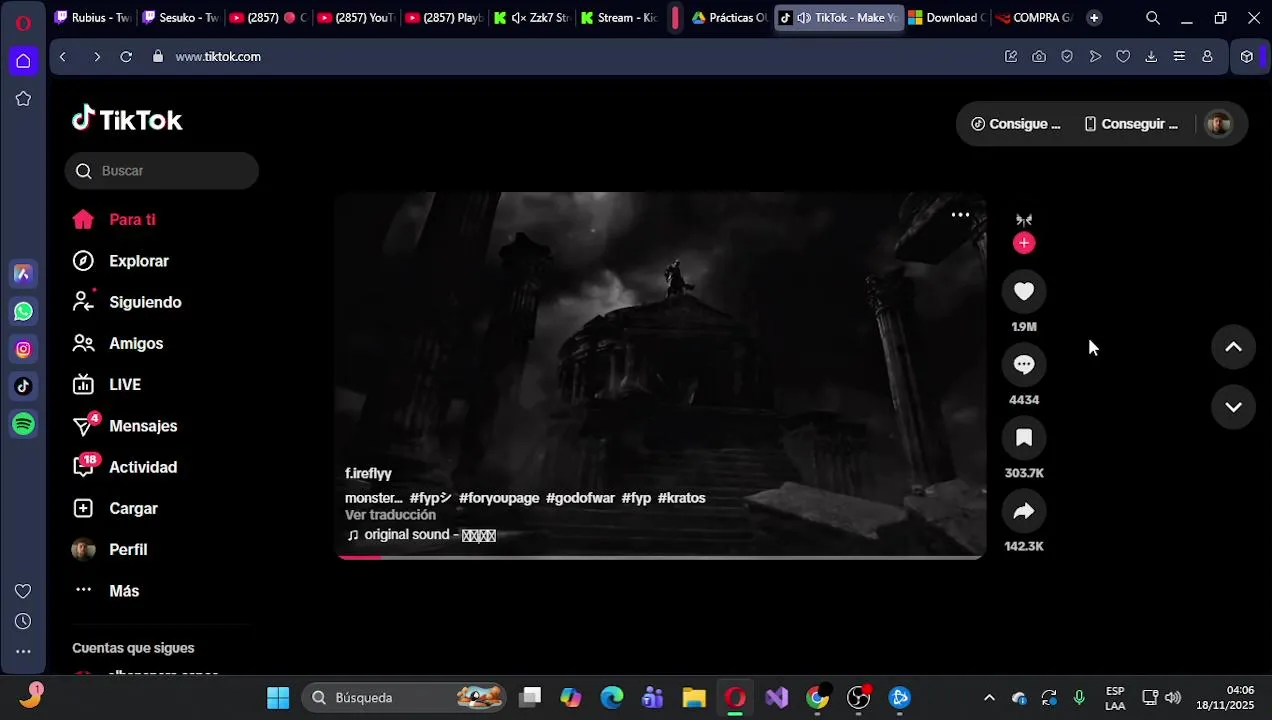Open sidebar three-dot settings
The width and height of the screenshot is (1272, 720).
(x=23, y=652)
